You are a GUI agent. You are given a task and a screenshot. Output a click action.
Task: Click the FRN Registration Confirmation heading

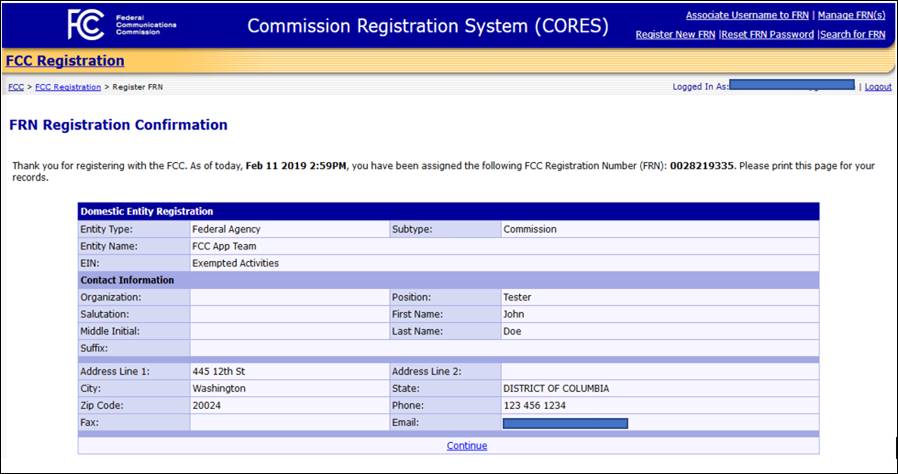click(x=119, y=125)
